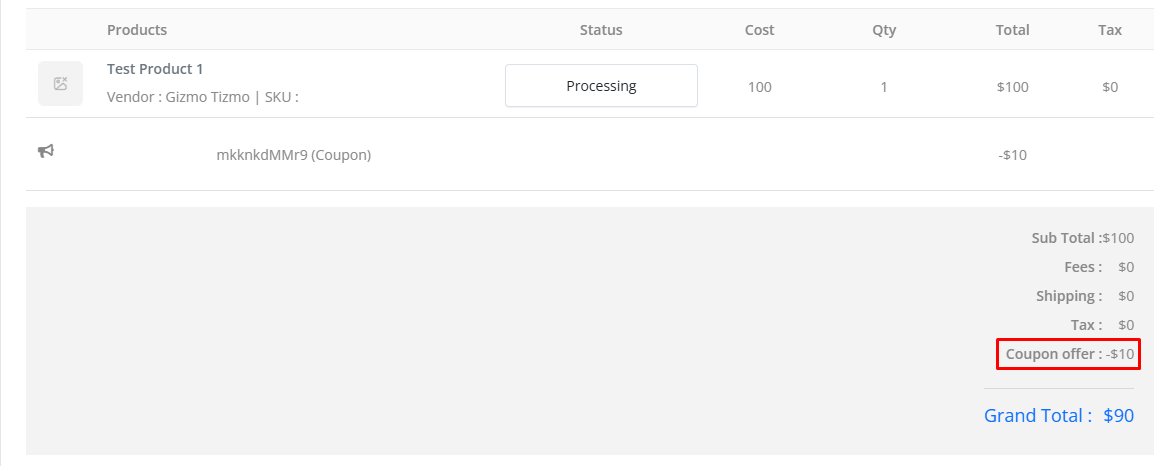Click the Shipping $0 line
This screenshot has width=1170, height=466.
pyautogui.click(x=1084, y=296)
